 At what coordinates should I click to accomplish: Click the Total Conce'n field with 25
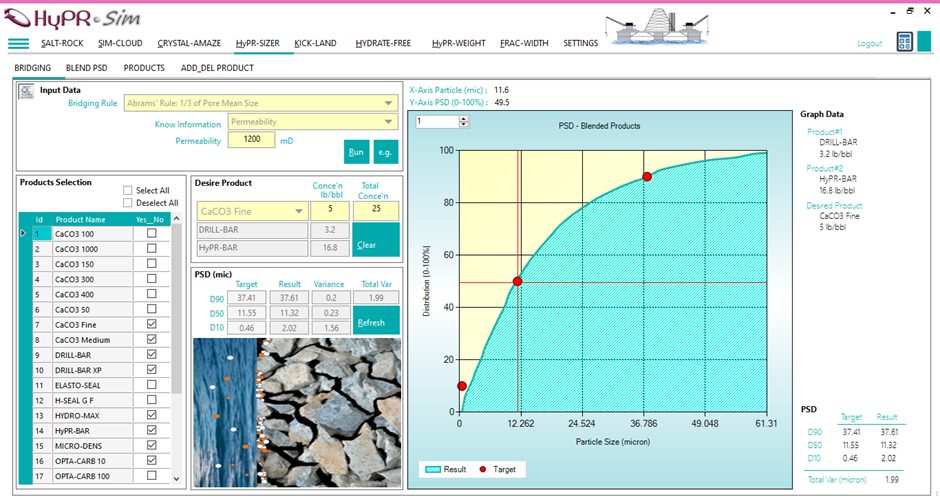pyautogui.click(x=376, y=210)
